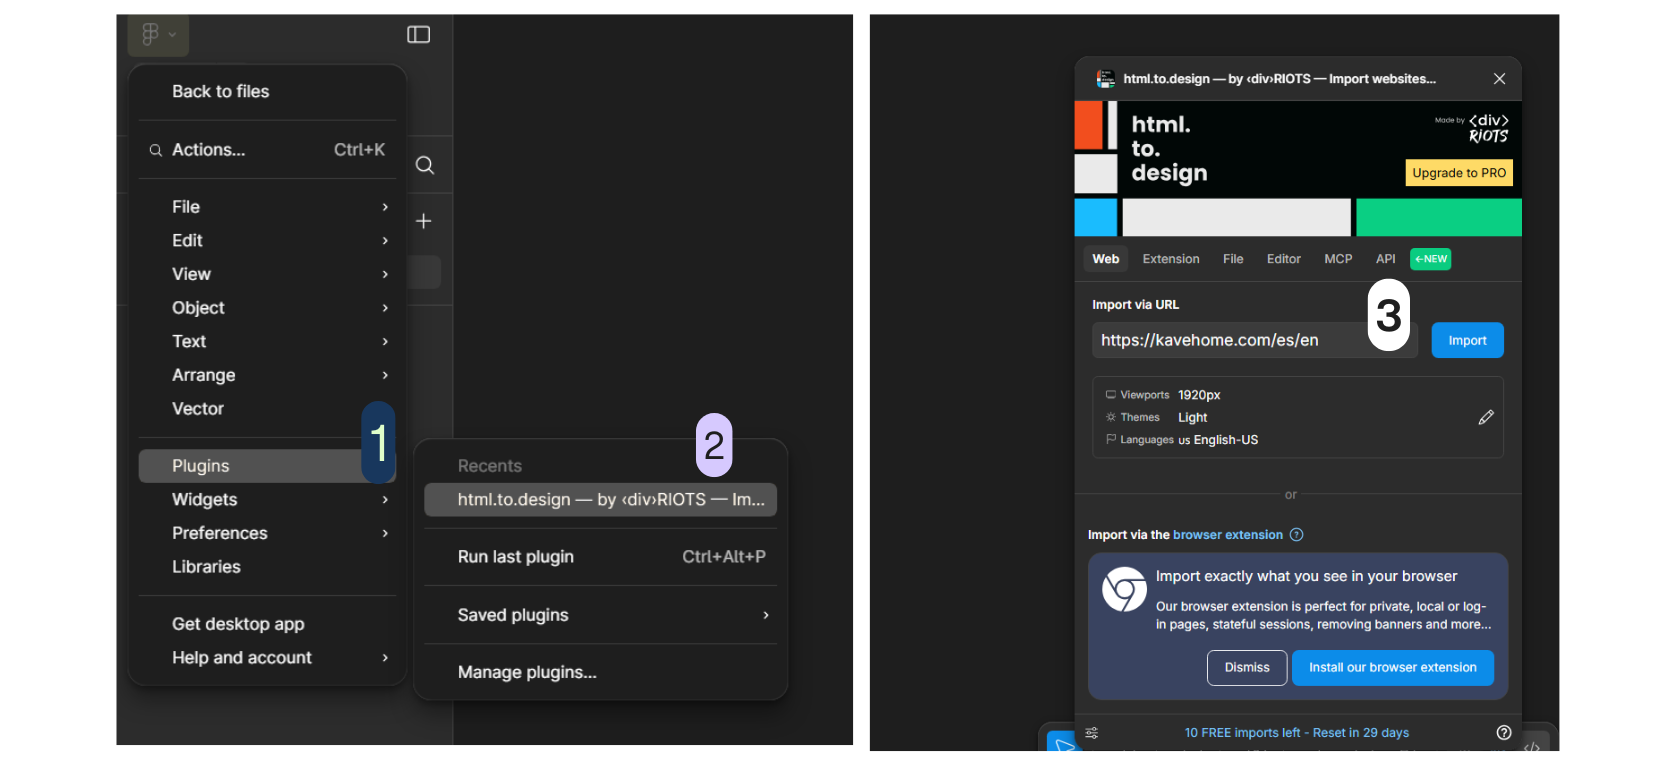Edit import settings with pencil icon
The width and height of the screenshot is (1667, 765).
[1486, 417]
